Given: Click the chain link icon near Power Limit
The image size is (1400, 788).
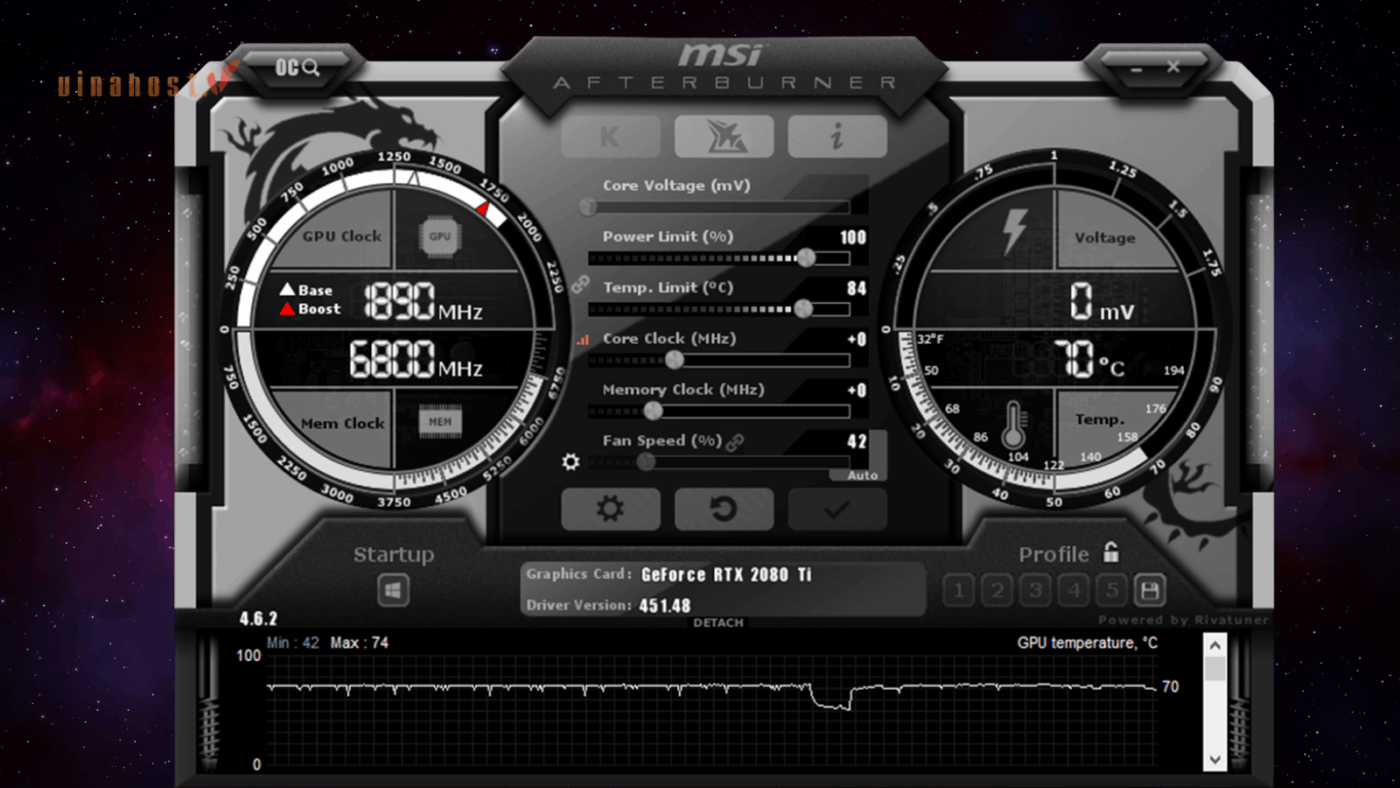Looking at the screenshot, I should pos(581,284).
